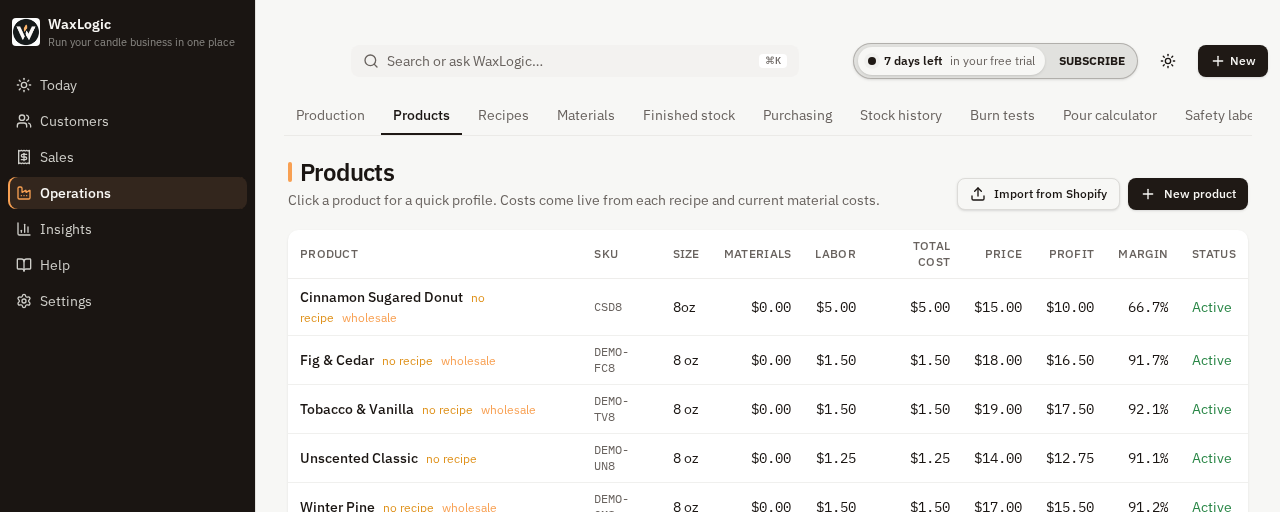Click the Customers people icon
Image resolution: width=1280 pixels, height=512 pixels.
tap(24, 121)
